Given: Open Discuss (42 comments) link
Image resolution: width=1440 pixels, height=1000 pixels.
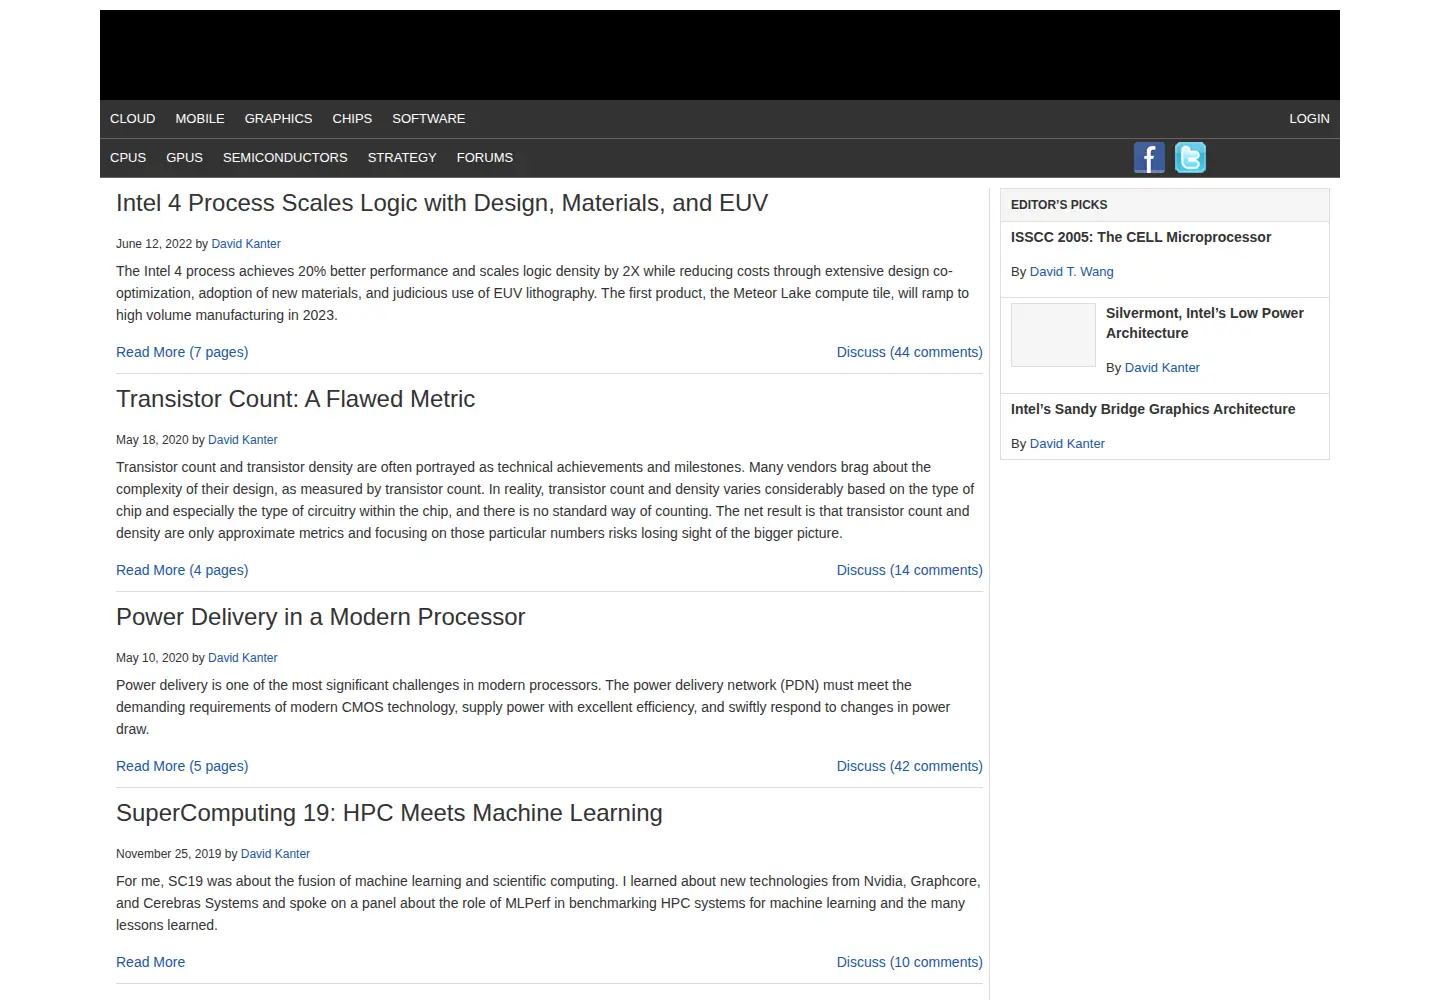Looking at the screenshot, I should [910, 766].
